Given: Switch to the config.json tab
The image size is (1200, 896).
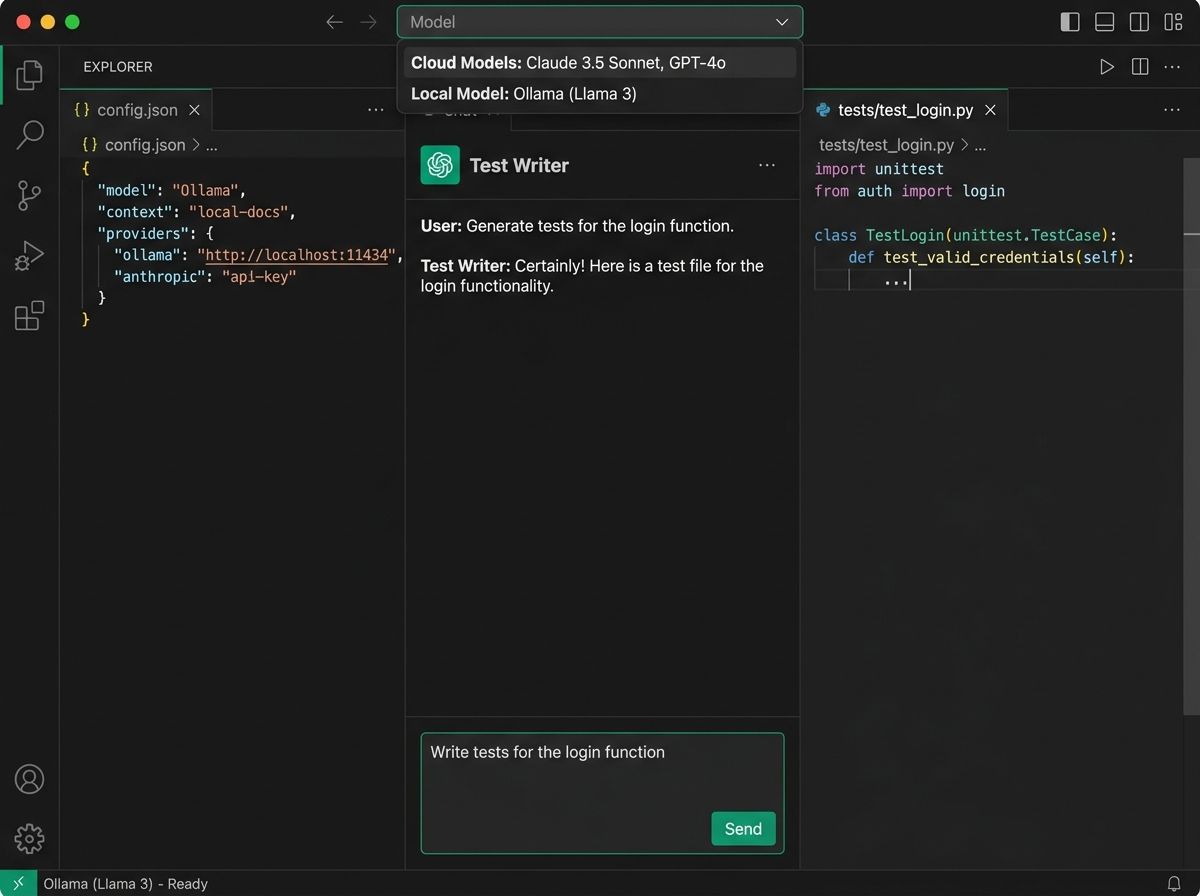Looking at the screenshot, I should (x=136, y=110).
